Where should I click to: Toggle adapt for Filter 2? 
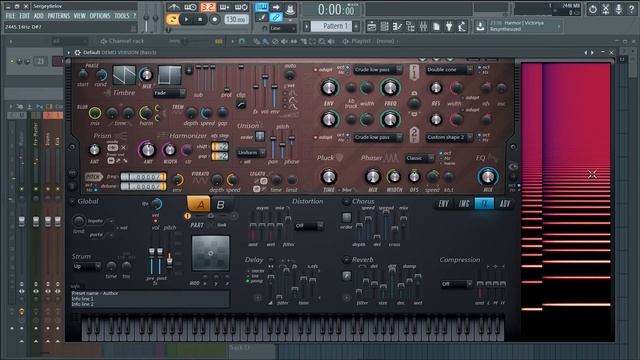coord(316,138)
